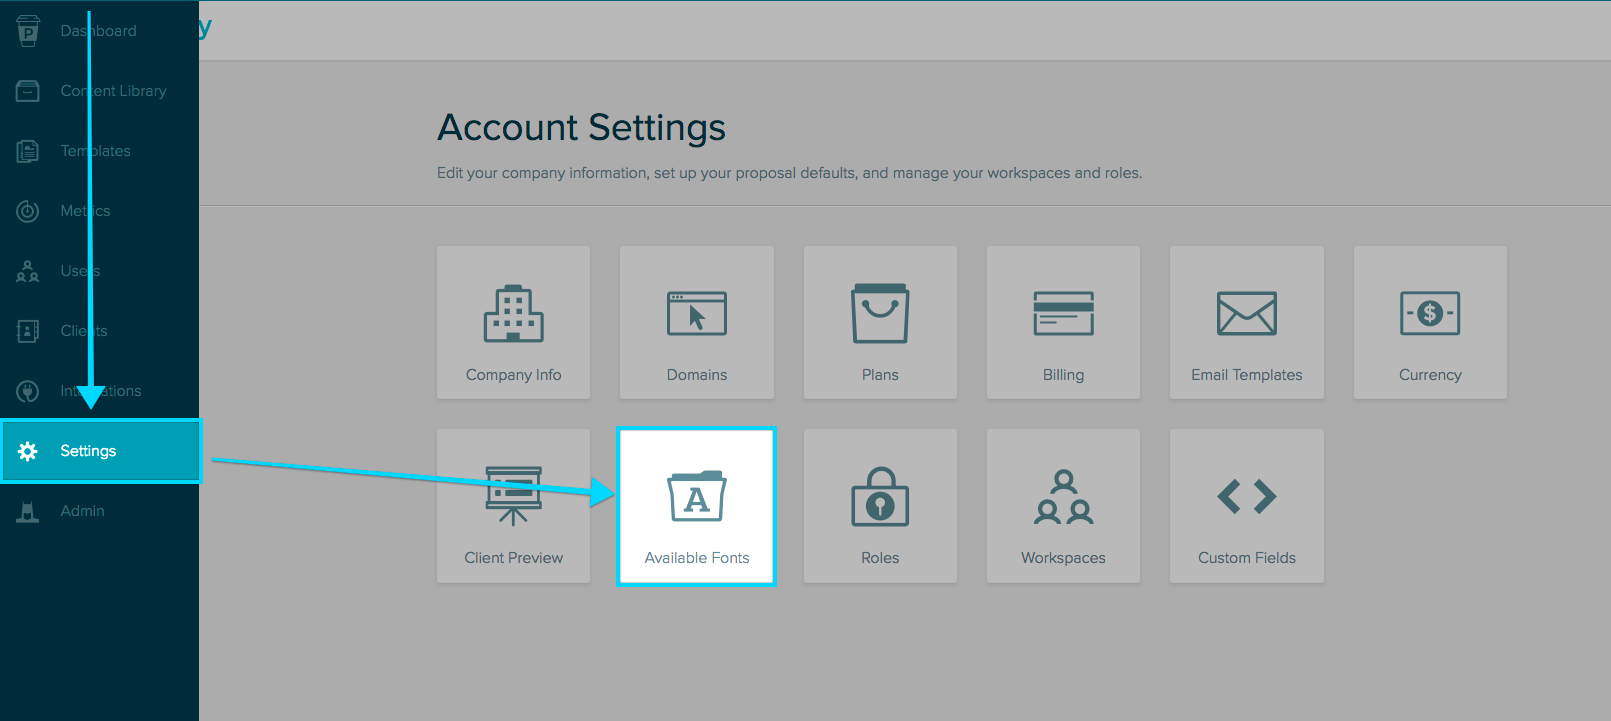
Task: Open the Billing credit card tile
Action: pos(1063,323)
